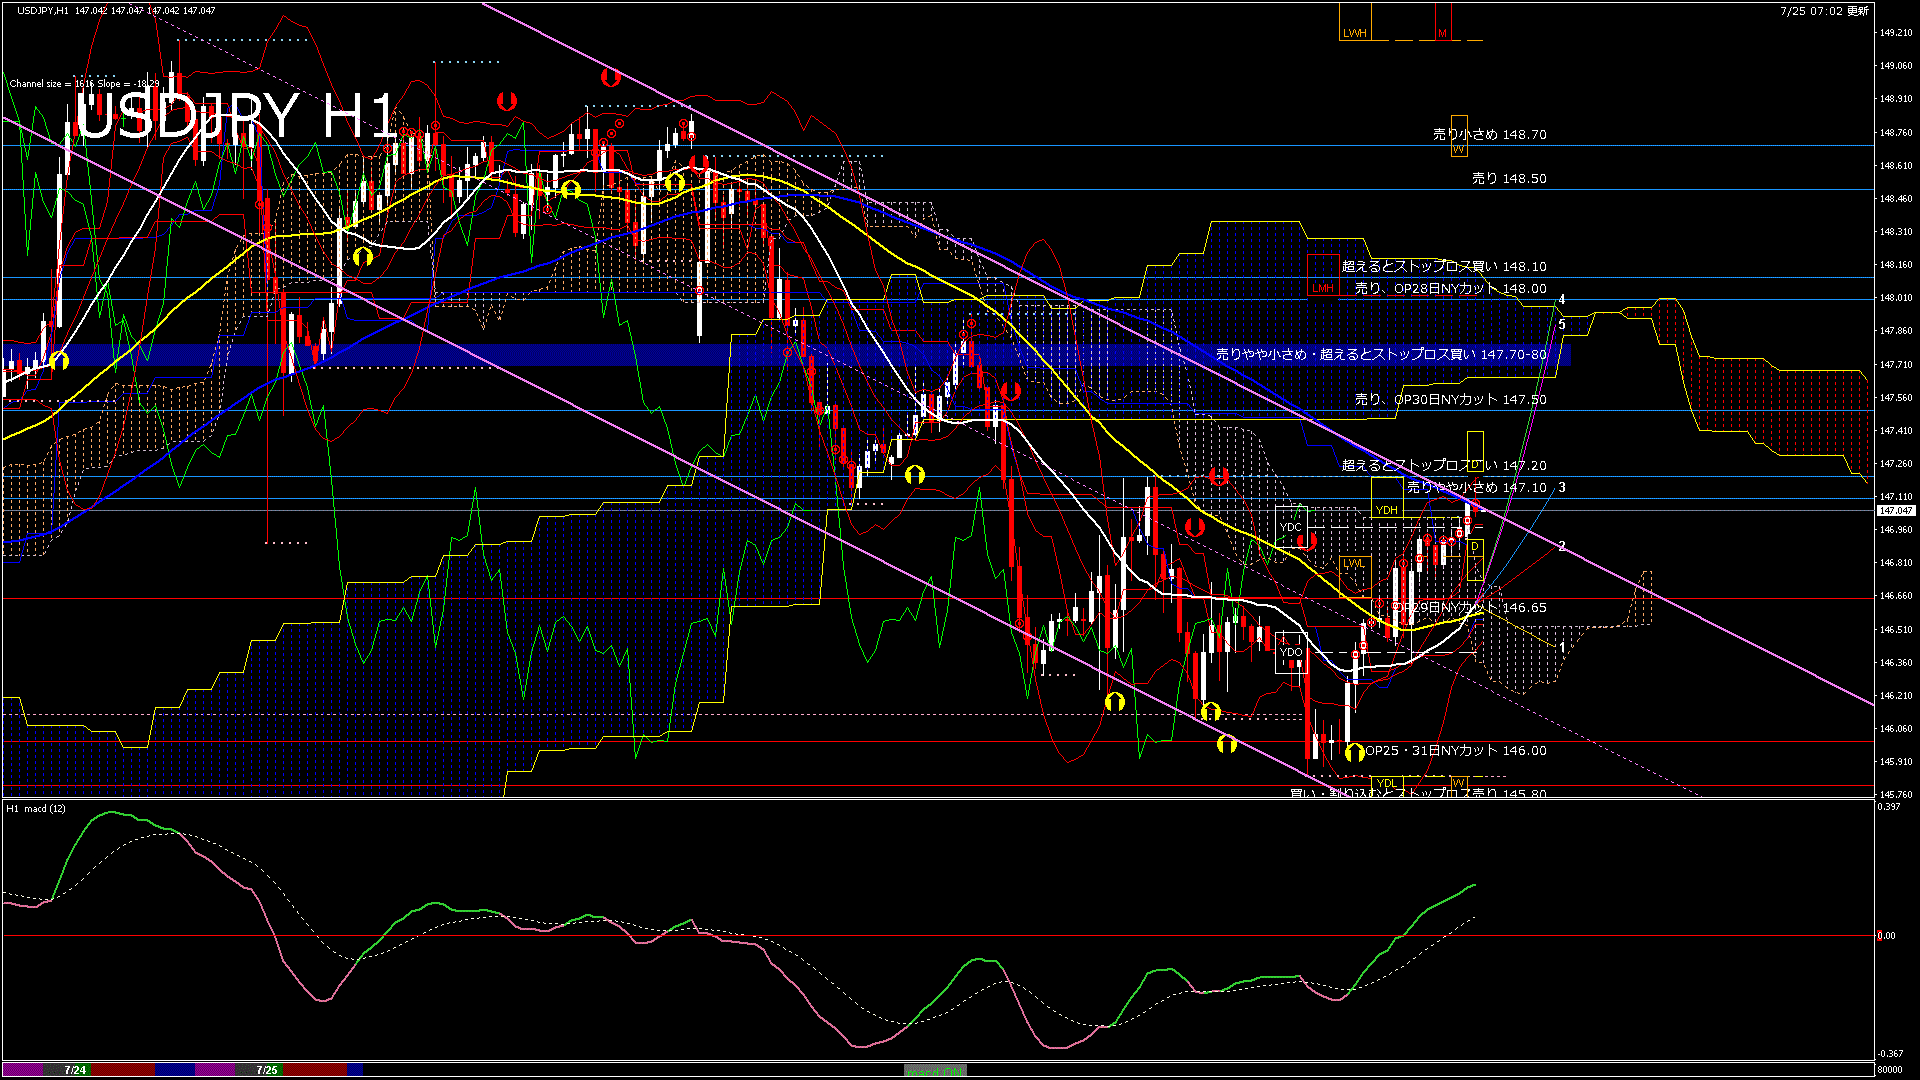The height and width of the screenshot is (1080, 1920).
Task: Click the OP29日NYカット 146.65 label
Action: (1470, 607)
